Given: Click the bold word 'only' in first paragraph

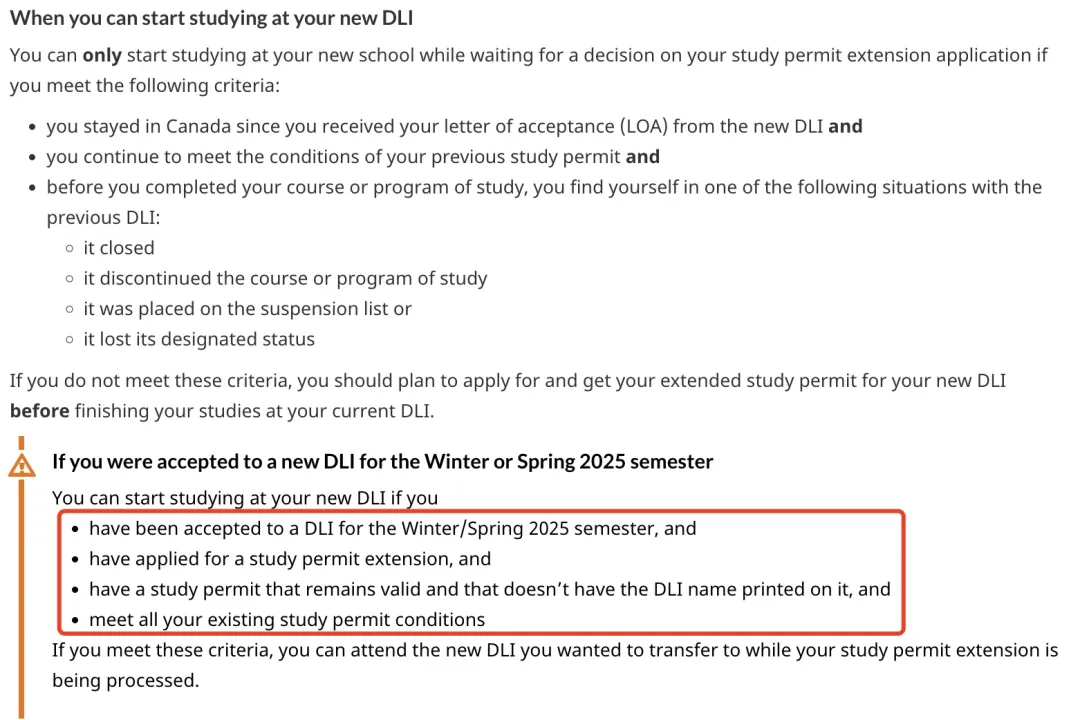Looking at the screenshot, I should point(102,55).
